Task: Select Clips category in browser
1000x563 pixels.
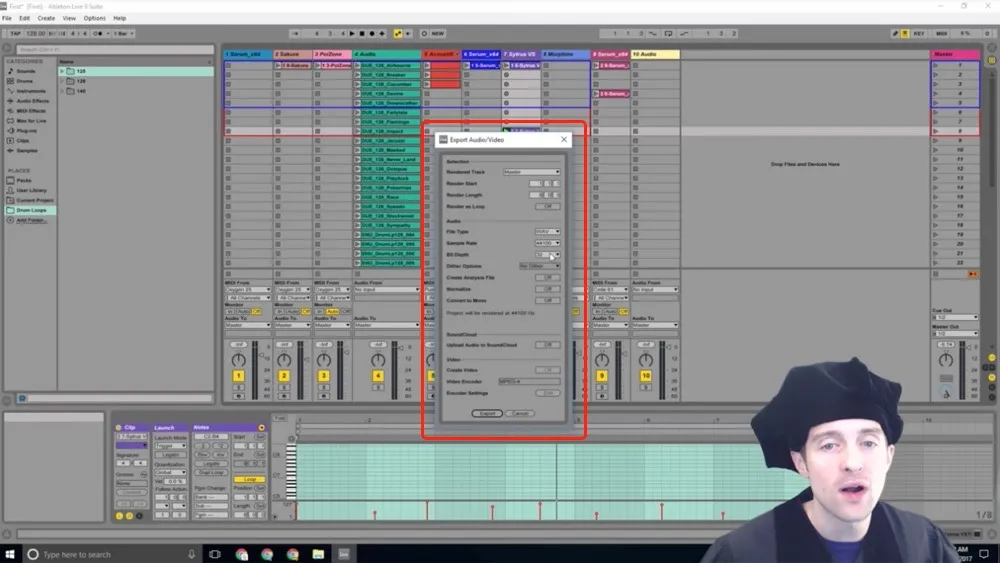Action: [23, 140]
